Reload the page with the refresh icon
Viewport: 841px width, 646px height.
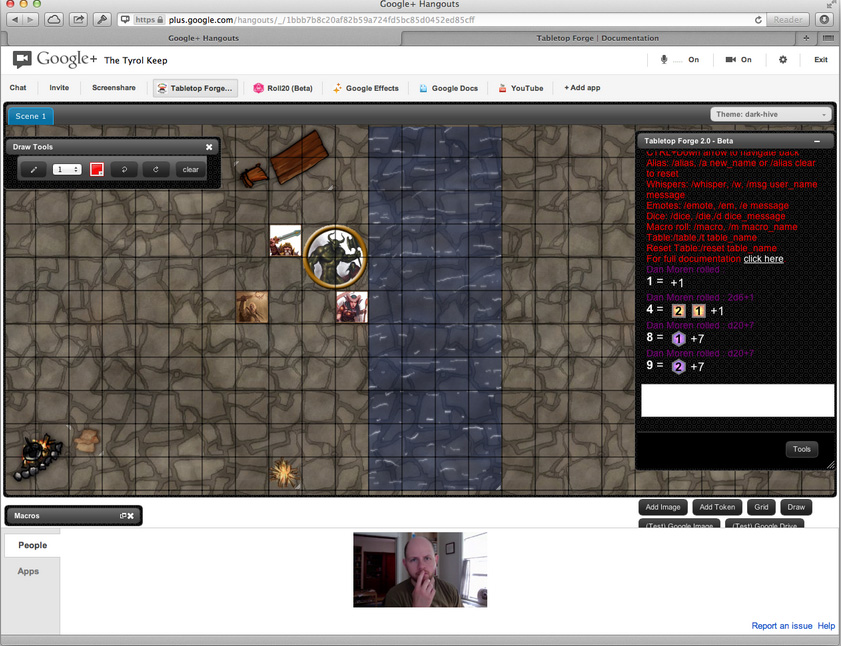[x=758, y=20]
